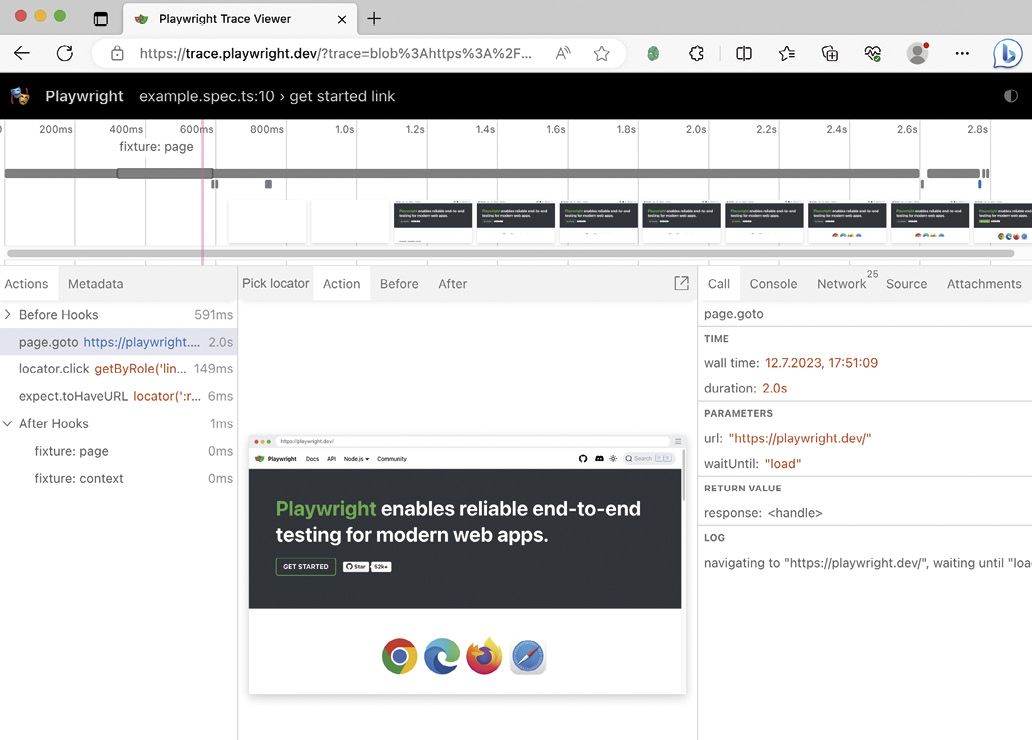Click wall time value 12.7.2023, 17:51:09

[821, 363]
